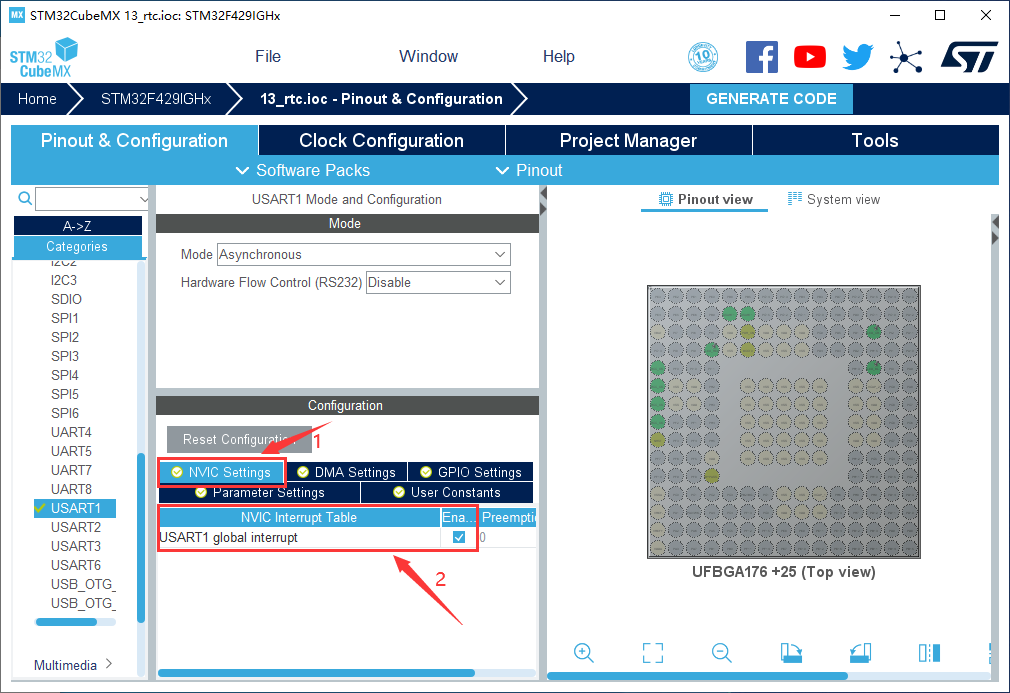The width and height of the screenshot is (1010, 693).
Task: Select USART6 in peripheral list
Action: click(76, 565)
